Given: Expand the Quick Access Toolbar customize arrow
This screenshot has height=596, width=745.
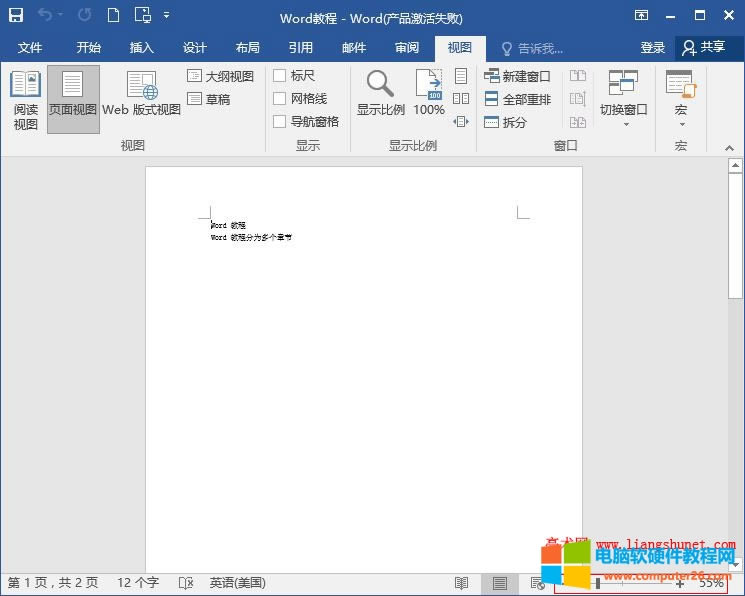Looking at the screenshot, I should pos(166,15).
